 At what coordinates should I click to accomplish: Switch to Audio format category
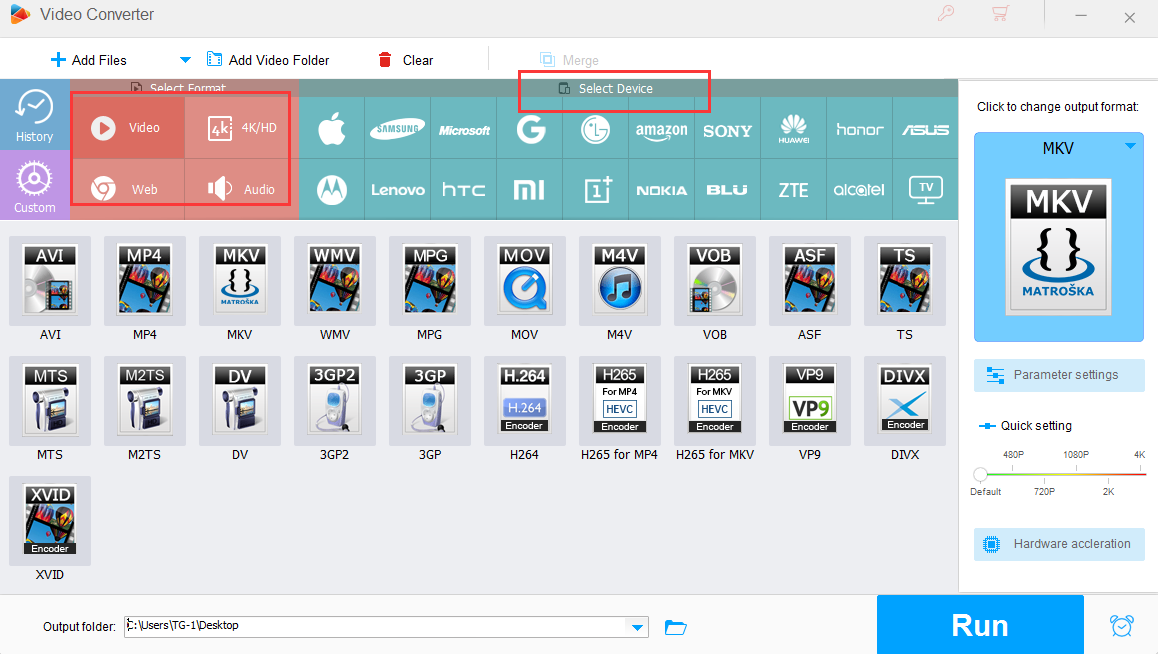pos(242,189)
